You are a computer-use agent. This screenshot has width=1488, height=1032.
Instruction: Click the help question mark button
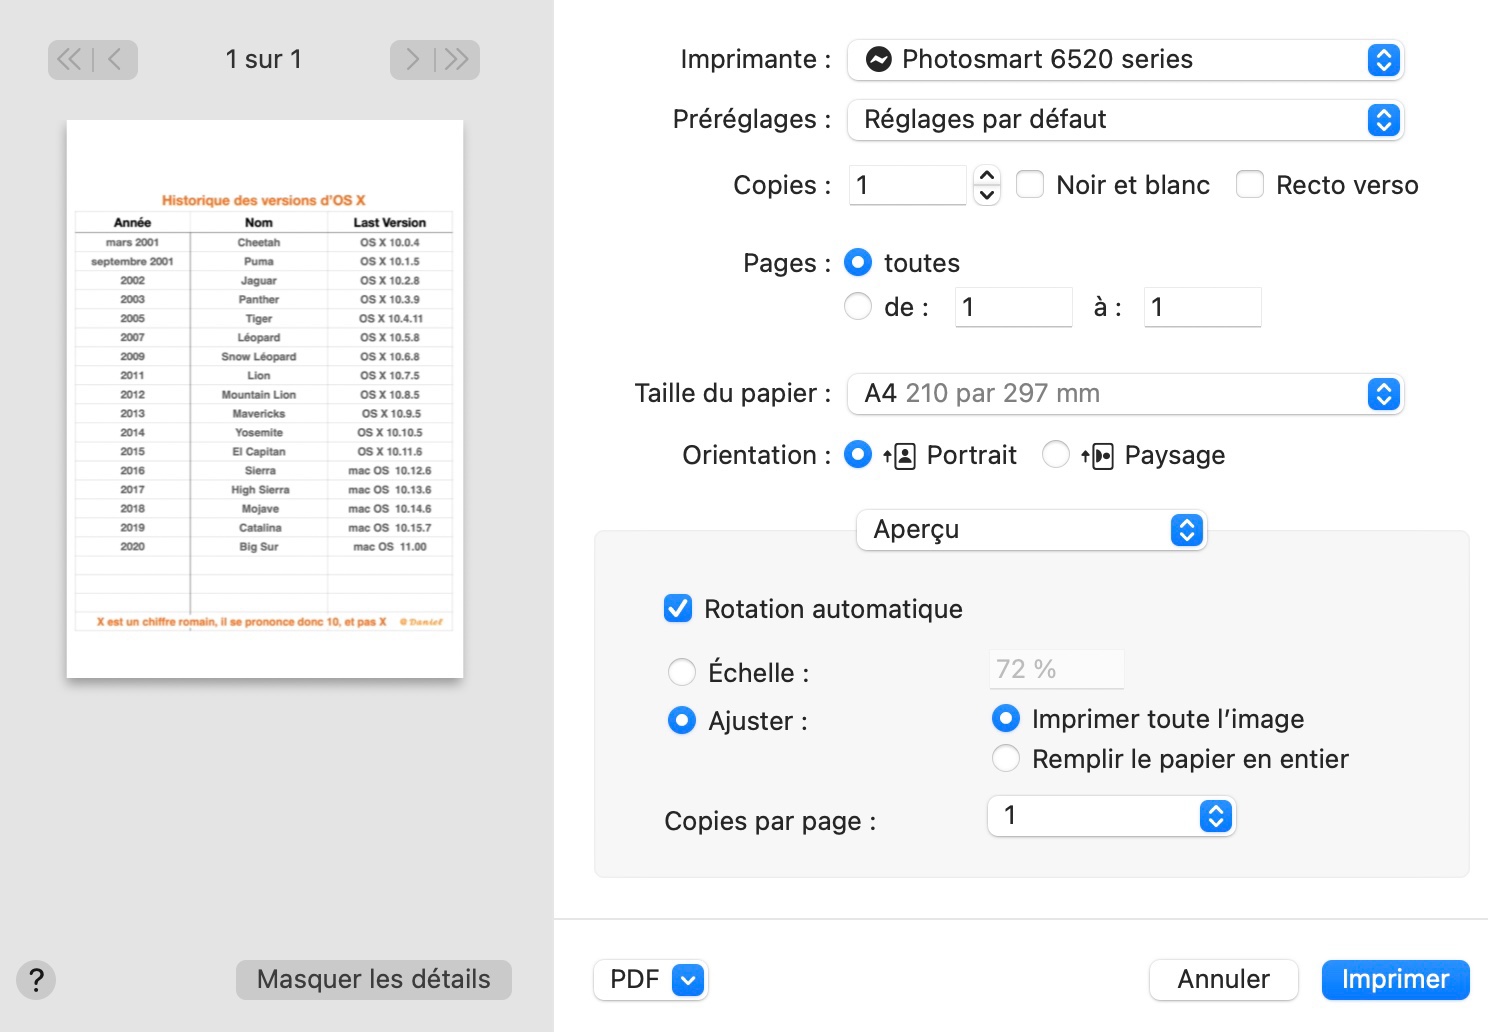coord(36,980)
